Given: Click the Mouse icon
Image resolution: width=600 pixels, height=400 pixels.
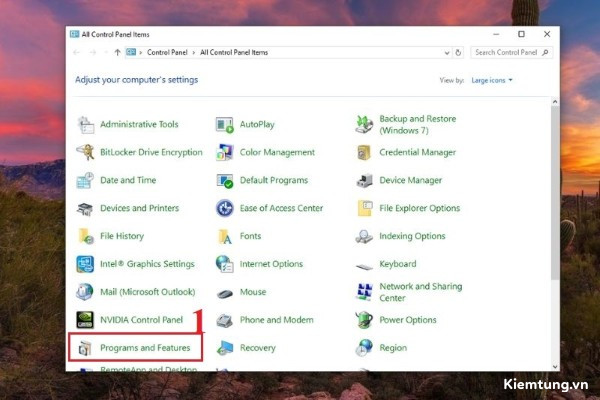Looking at the screenshot, I should (x=225, y=294).
